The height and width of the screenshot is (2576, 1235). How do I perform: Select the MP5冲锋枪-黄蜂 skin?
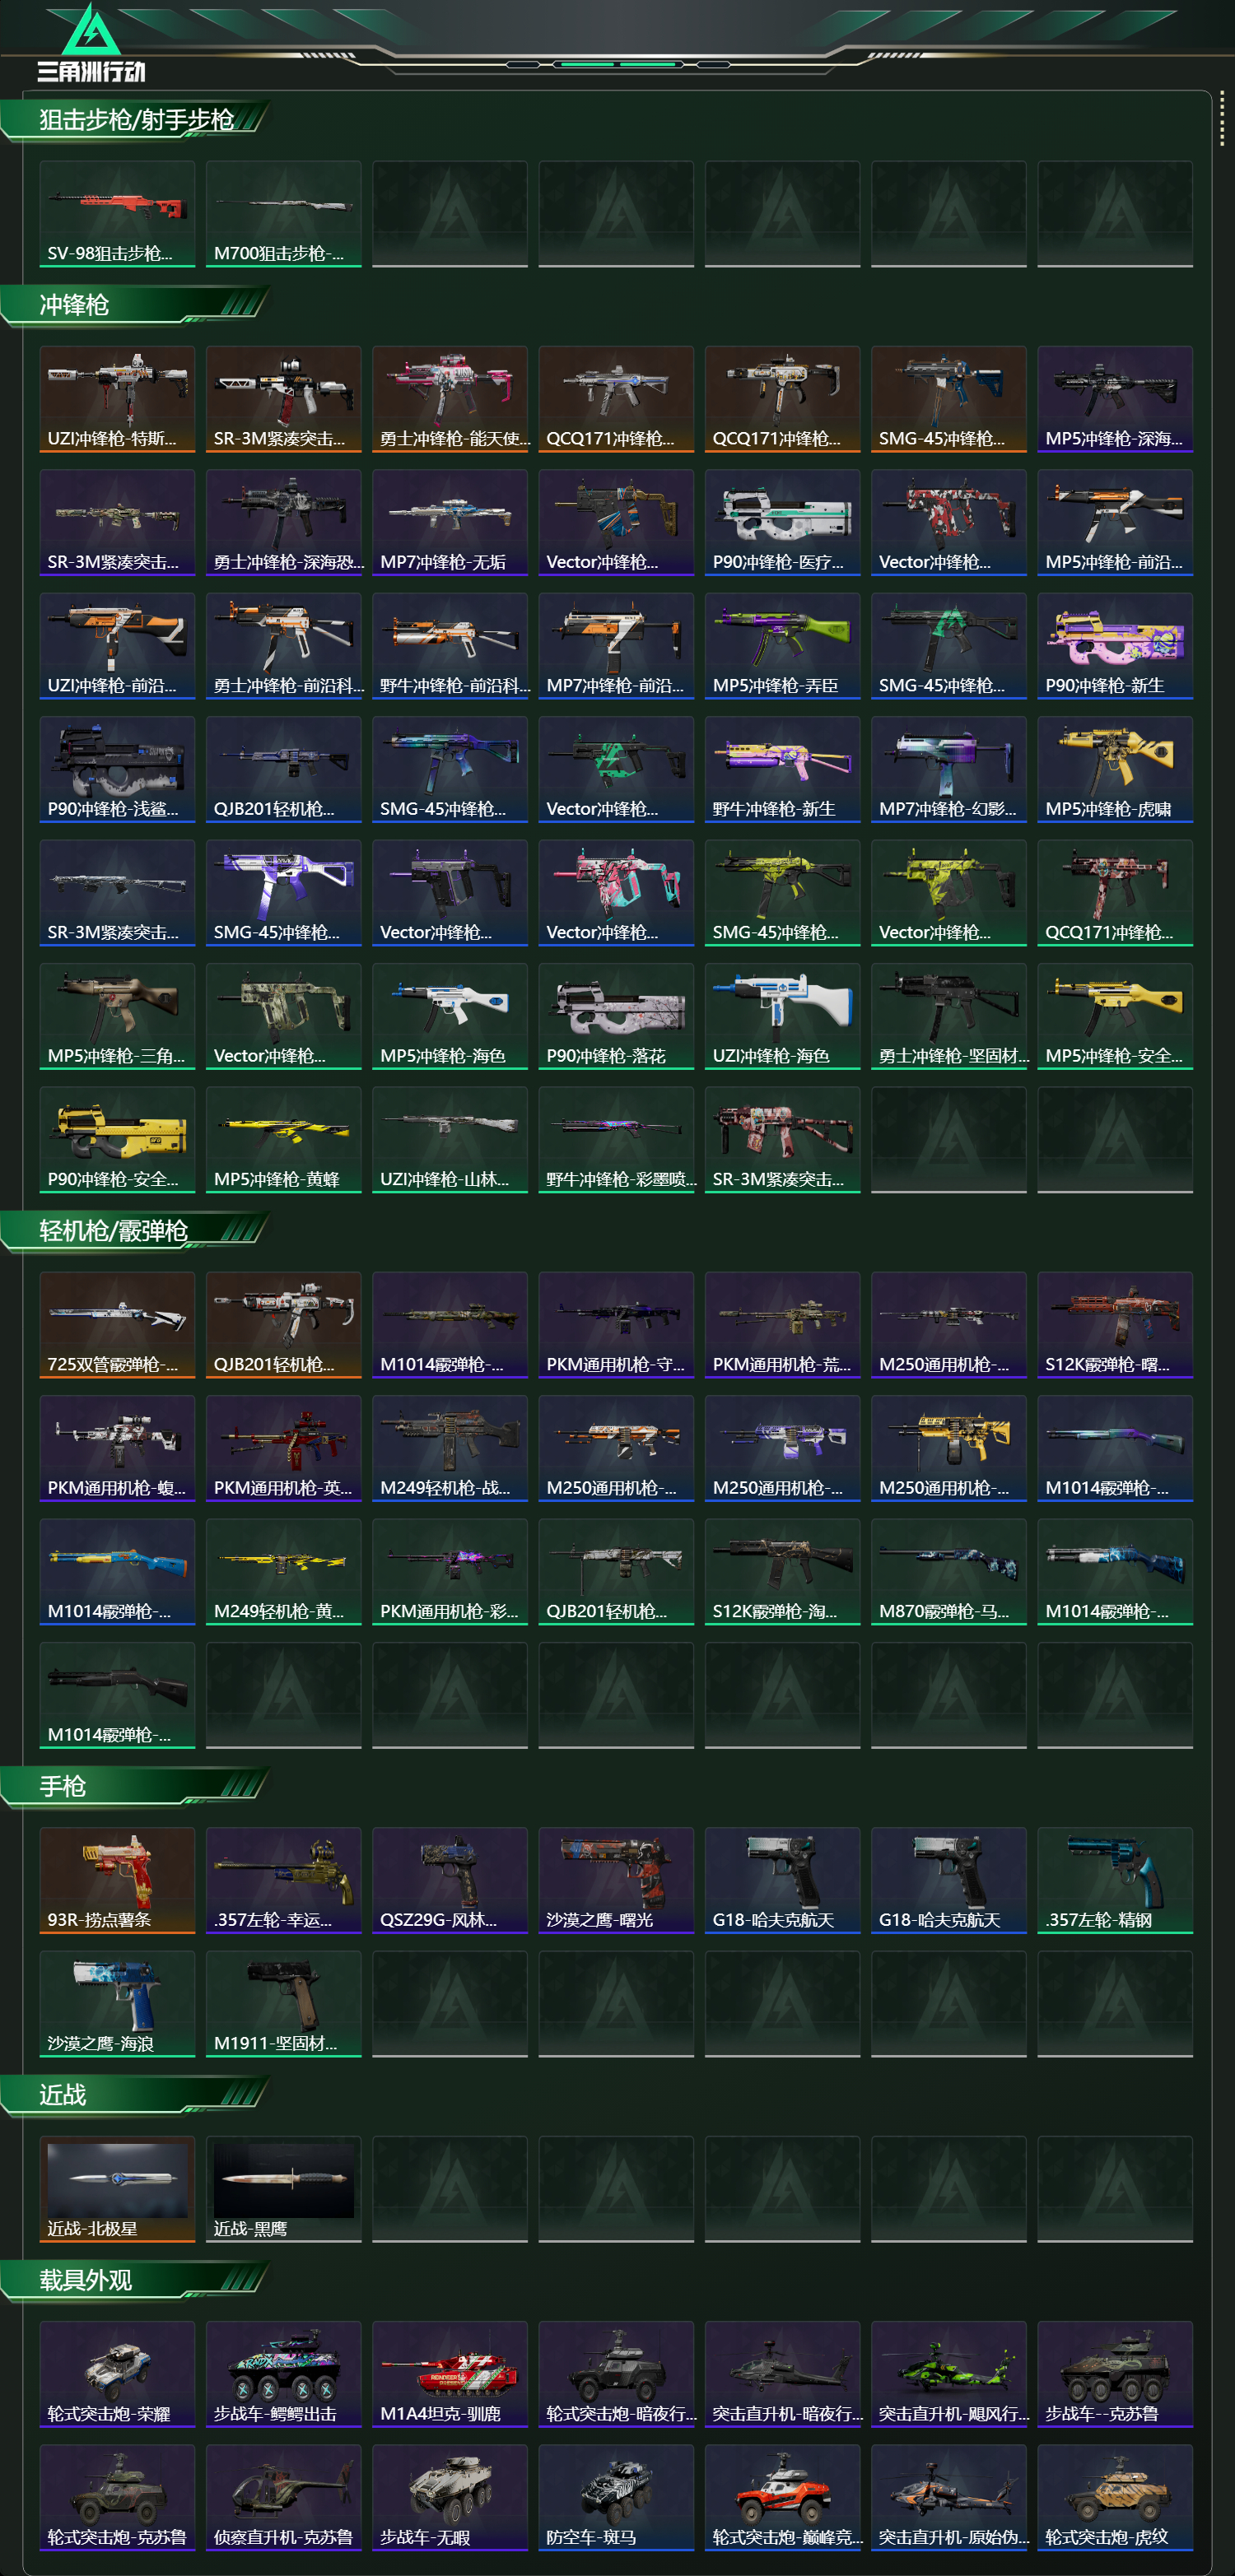tap(283, 1140)
